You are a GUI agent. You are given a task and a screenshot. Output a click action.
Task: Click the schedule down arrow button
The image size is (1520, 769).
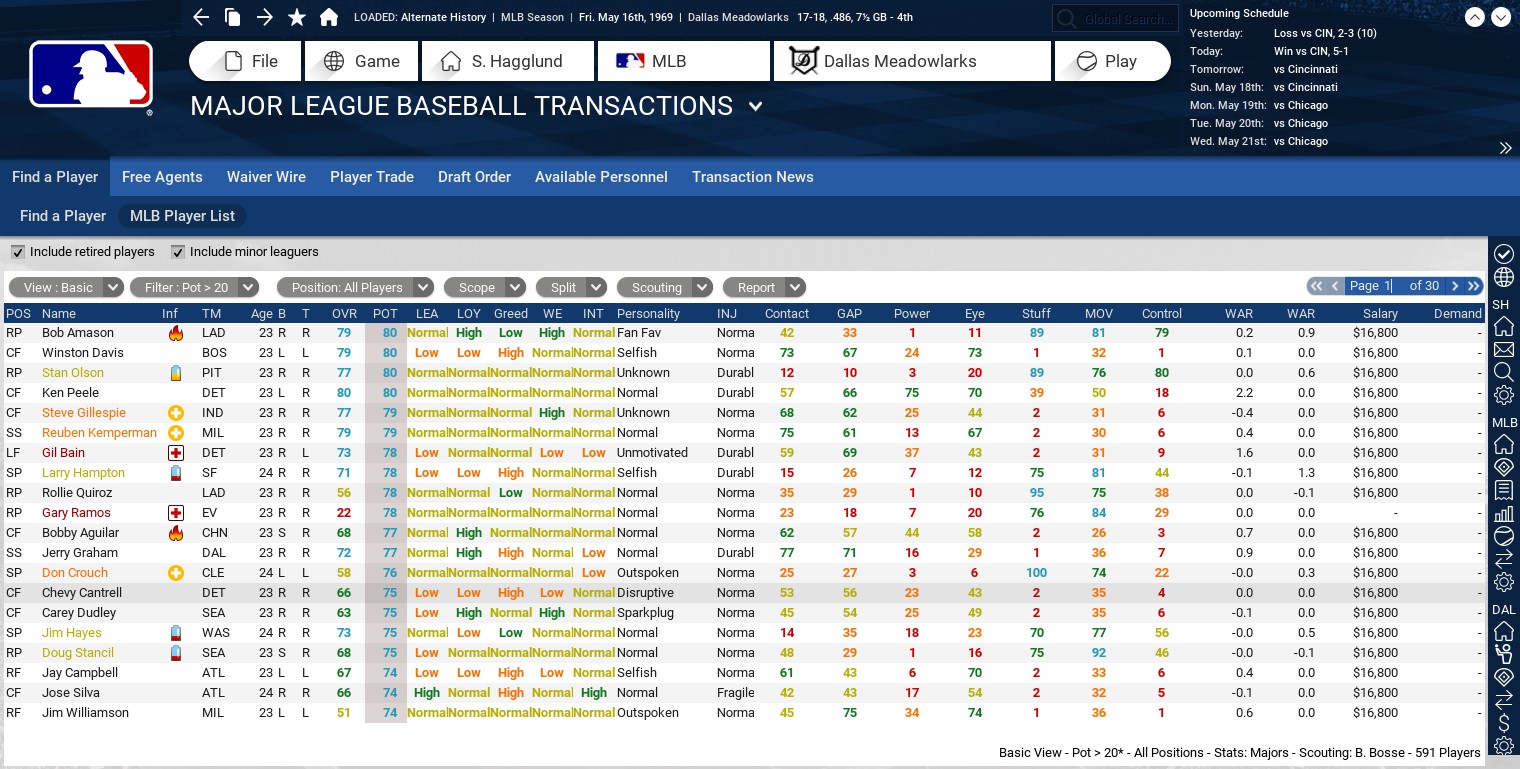[1501, 18]
